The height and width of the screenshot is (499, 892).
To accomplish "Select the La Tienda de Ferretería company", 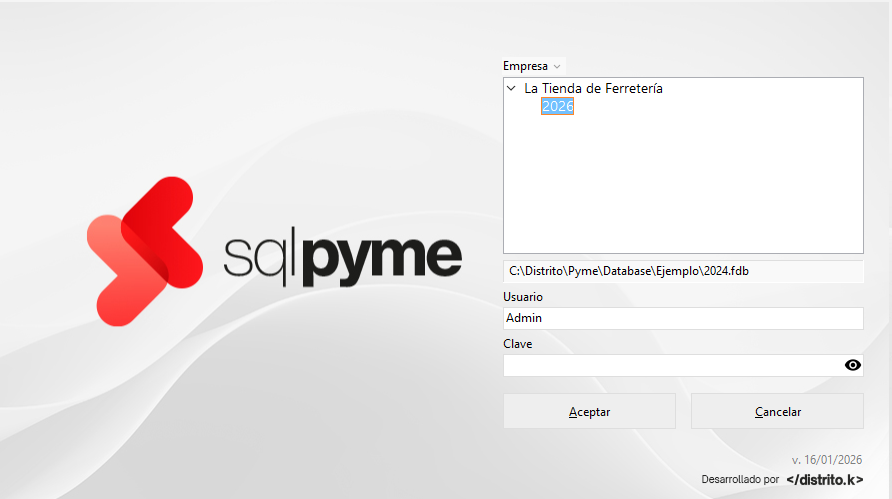I will pyautogui.click(x=593, y=88).
